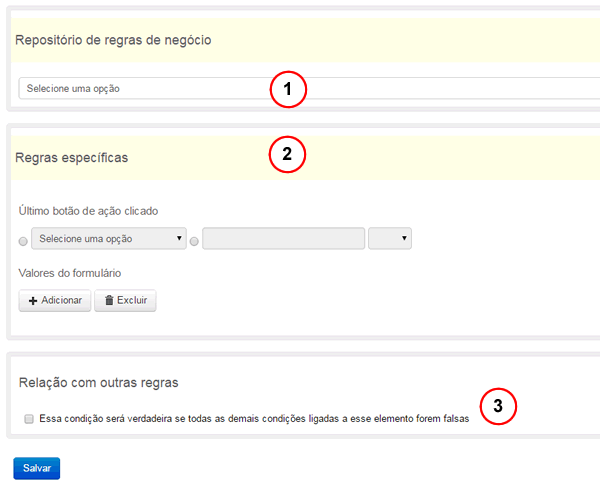Click the plus icon on Adicionar
Image resolution: width=600 pixels, height=499 pixels.
(33, 301)
